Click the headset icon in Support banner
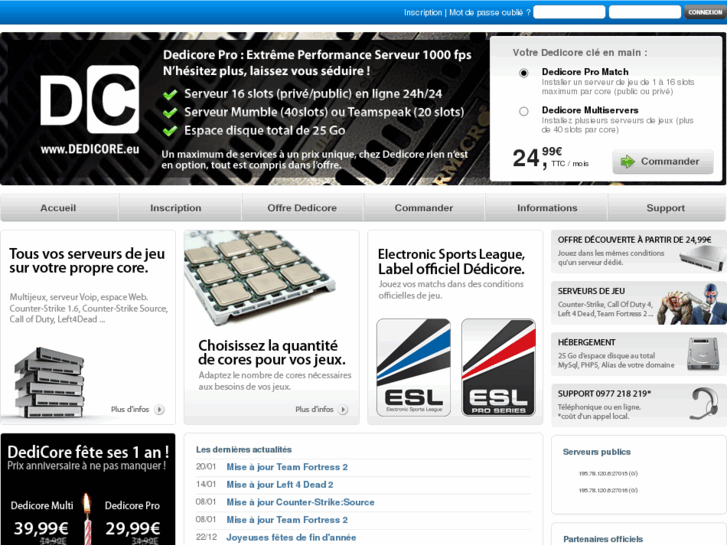 (x=703, y=404)
